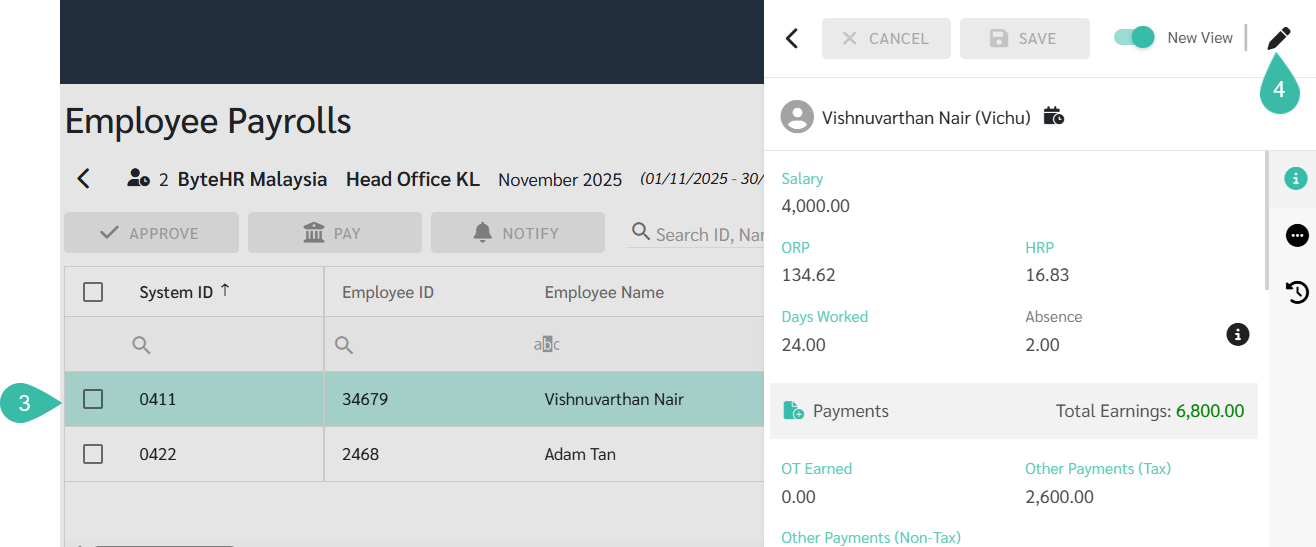
Task: Click the ByteHR Malaysia company name
Action: click(x=252, y=180)
